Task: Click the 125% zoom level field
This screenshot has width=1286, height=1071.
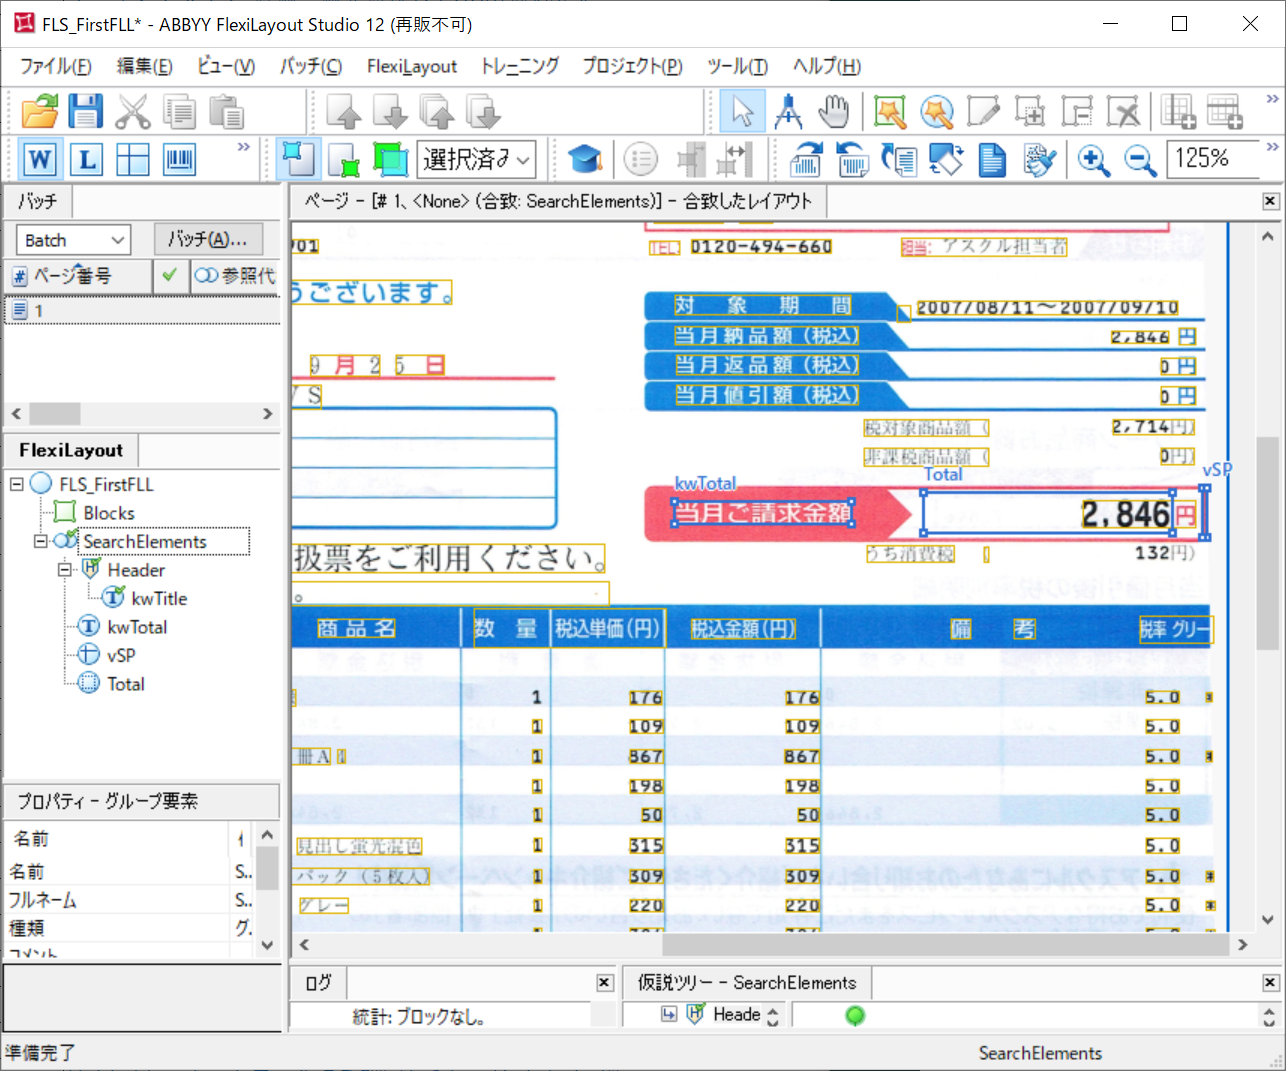Action: 1212,159
